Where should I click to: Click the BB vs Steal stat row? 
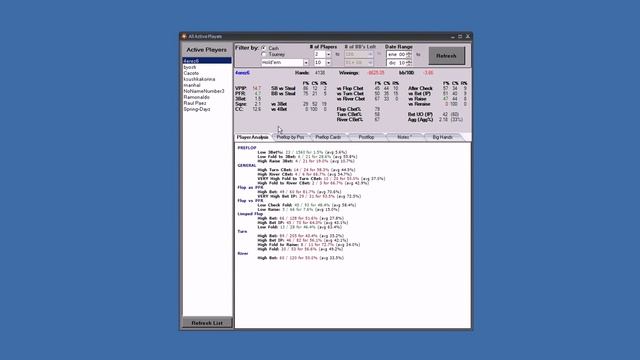tap(299, 93)
